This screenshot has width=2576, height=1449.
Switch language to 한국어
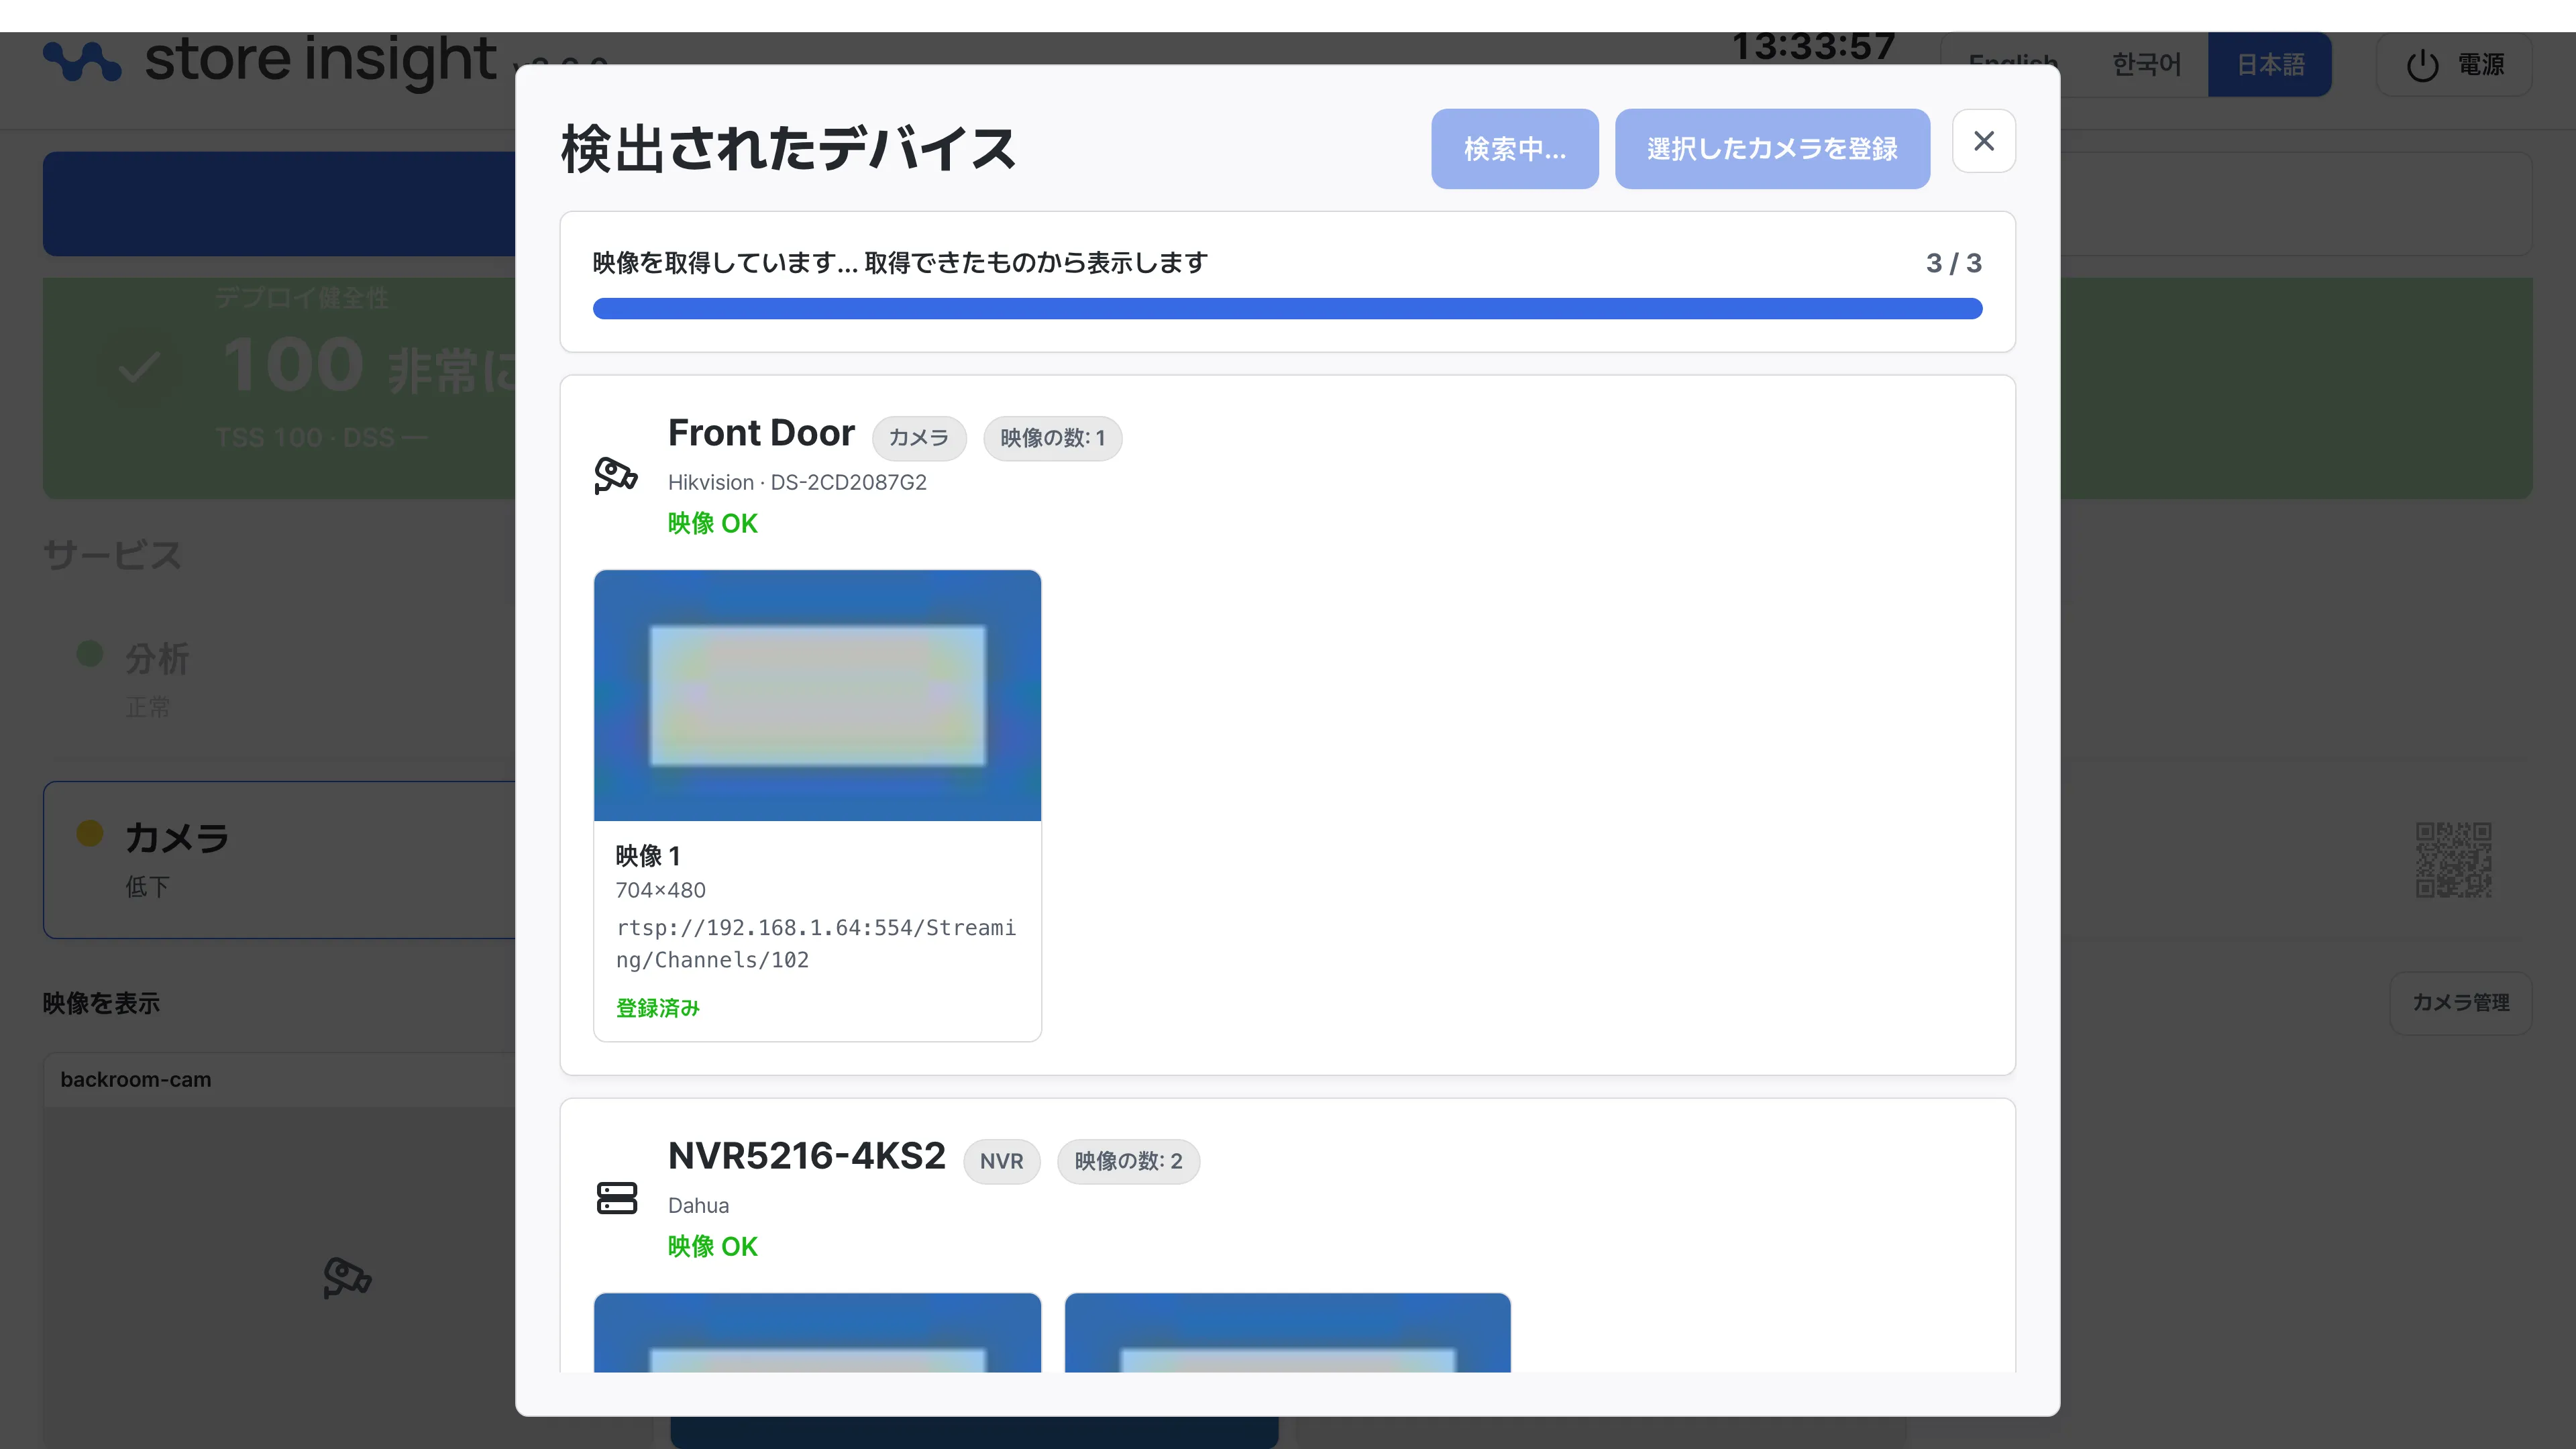click(x=2146, y=65)
